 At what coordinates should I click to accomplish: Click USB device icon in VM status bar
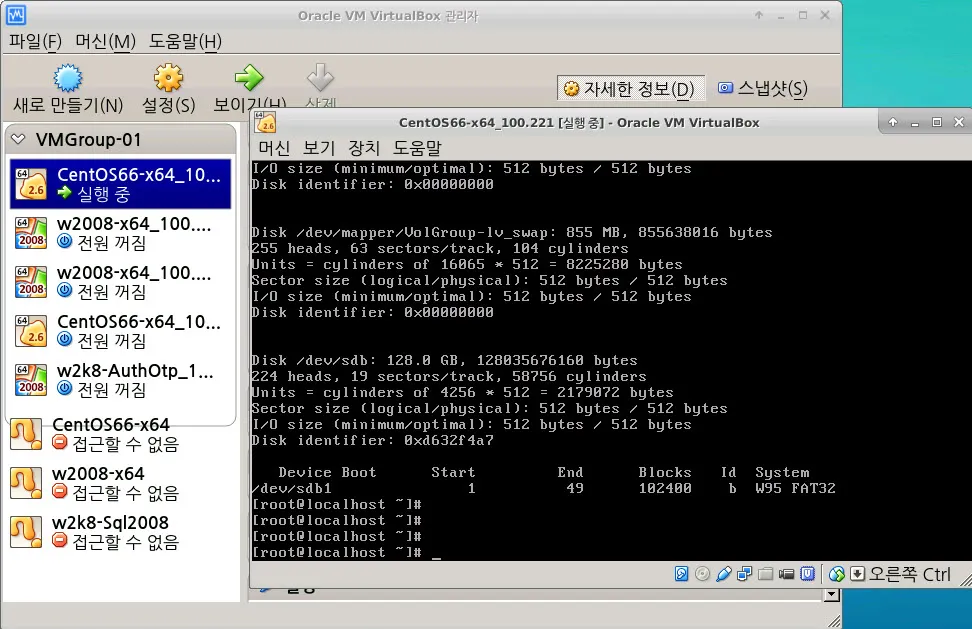(723, 574)
